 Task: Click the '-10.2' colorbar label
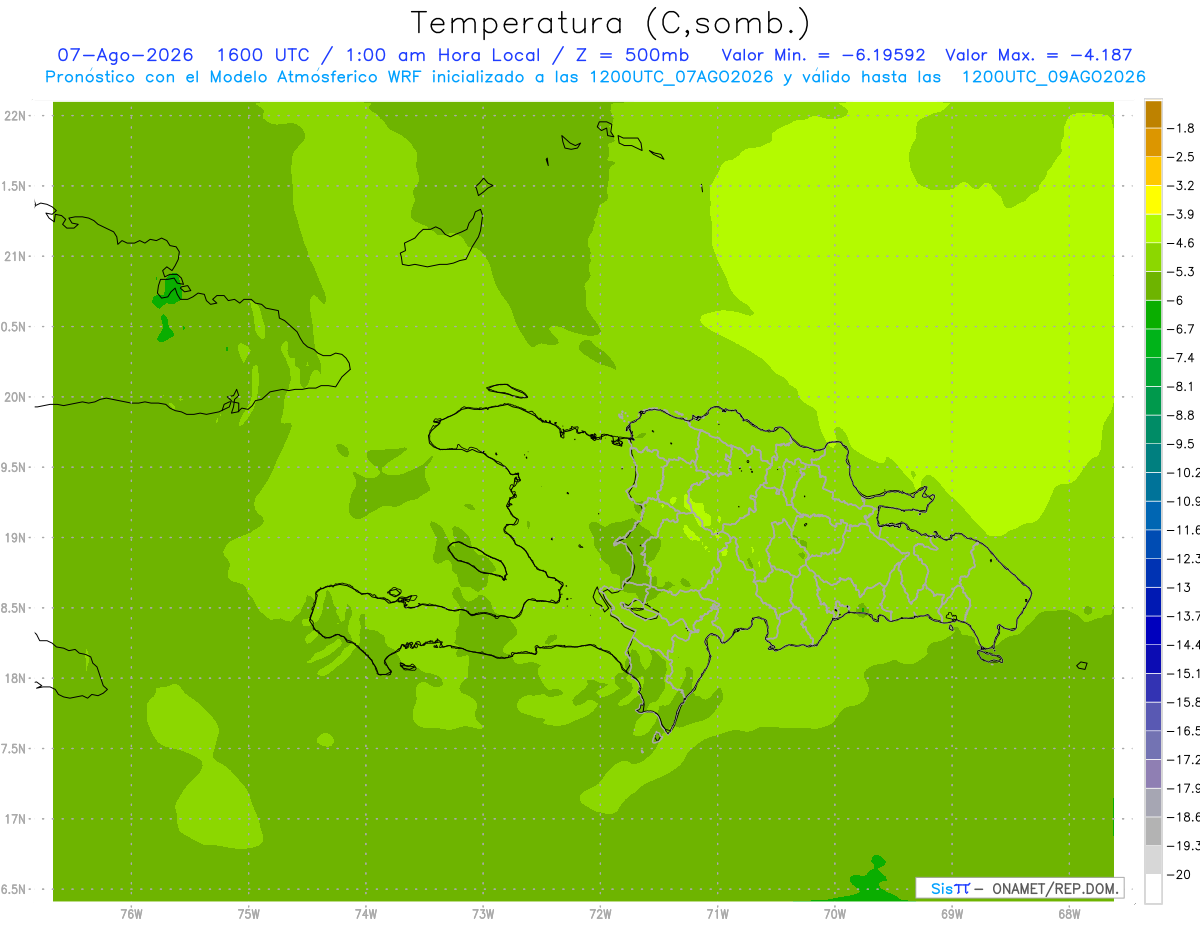coord(1184,473)
